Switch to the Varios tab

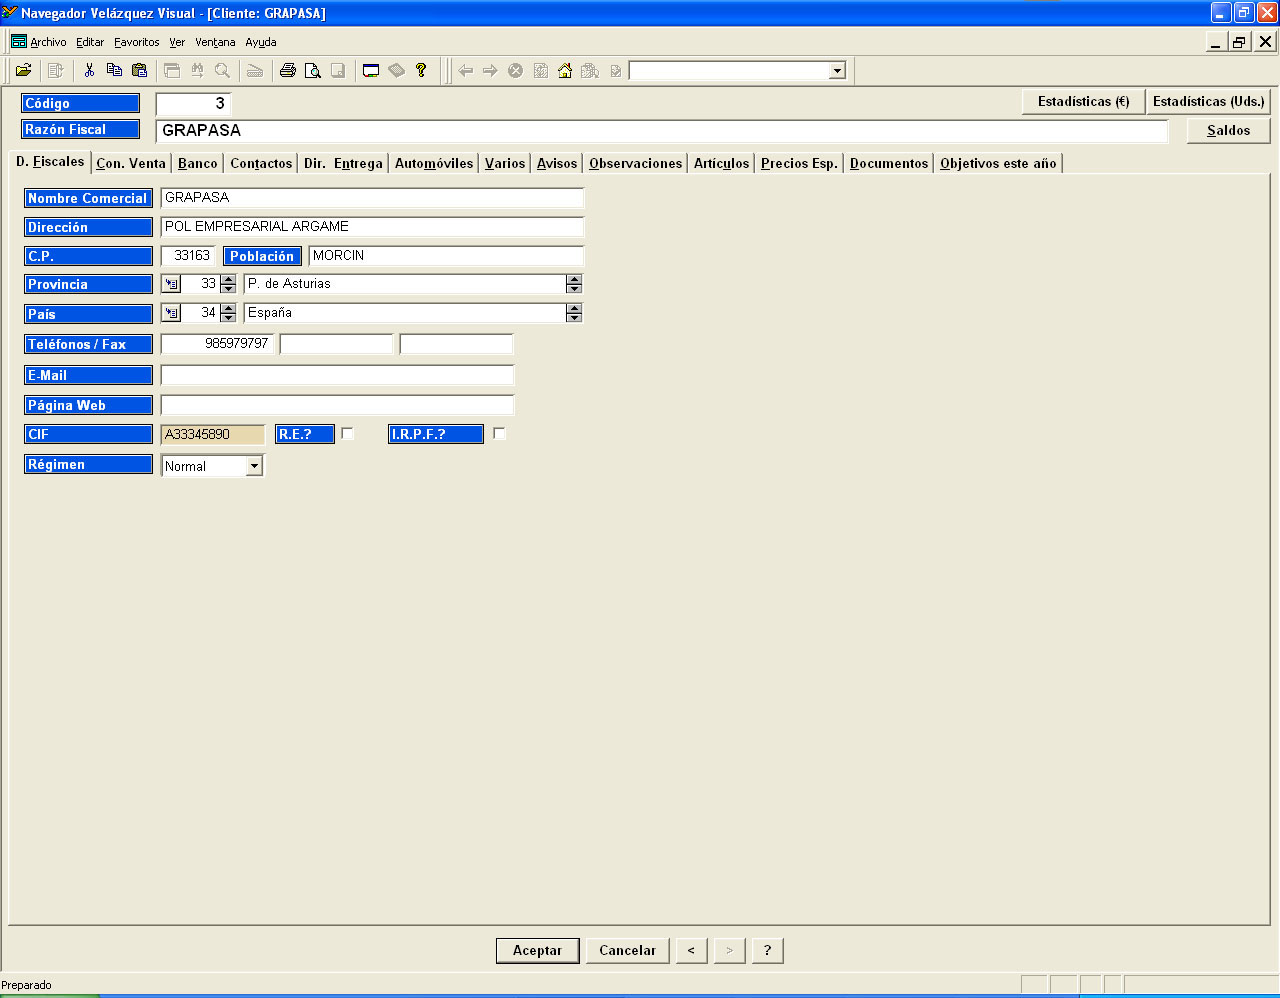pyautogui.click(x=505, y=163)
